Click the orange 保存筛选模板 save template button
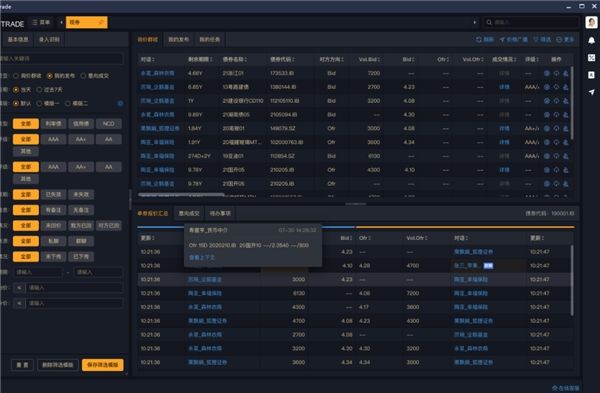This screenshot has width=600, height=393. tap(103, 365)
